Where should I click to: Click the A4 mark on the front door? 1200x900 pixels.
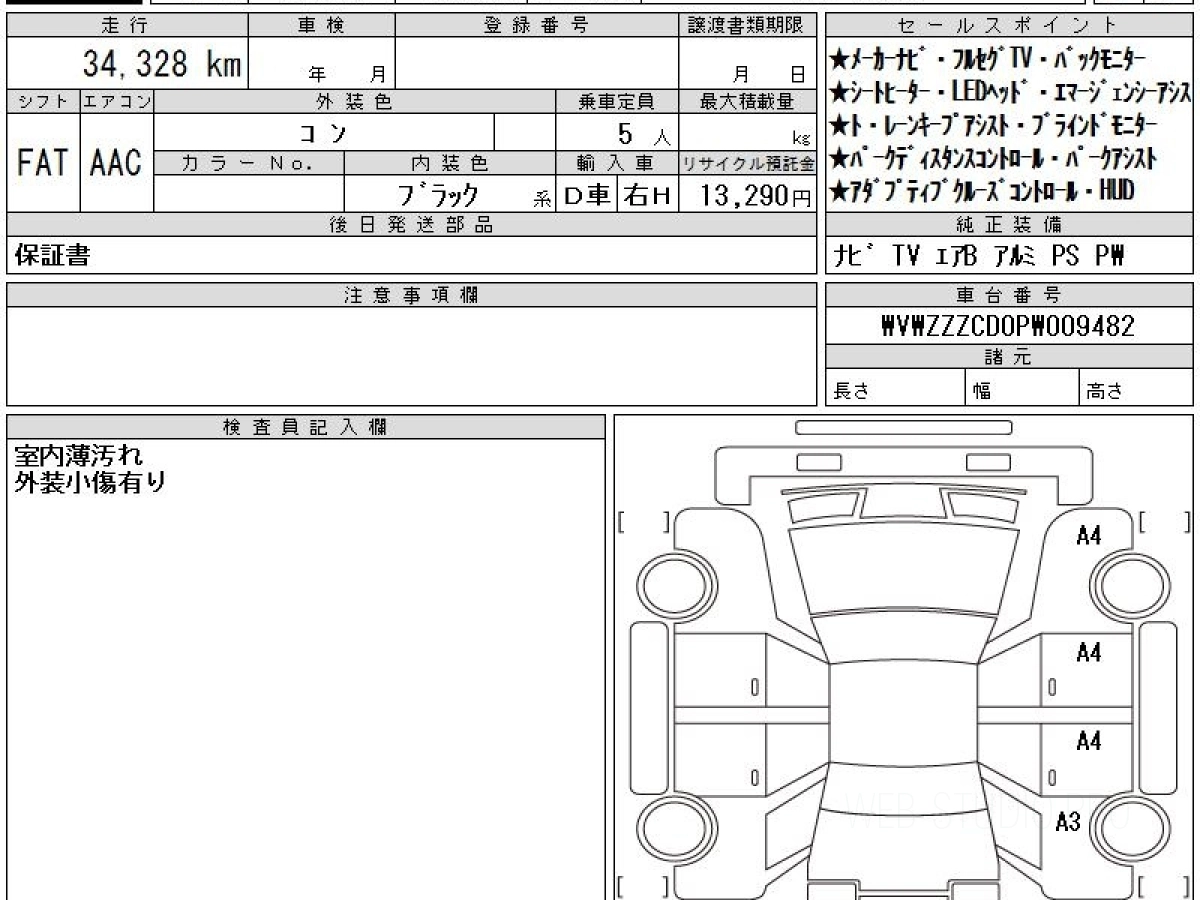(x=1088, y=653)
